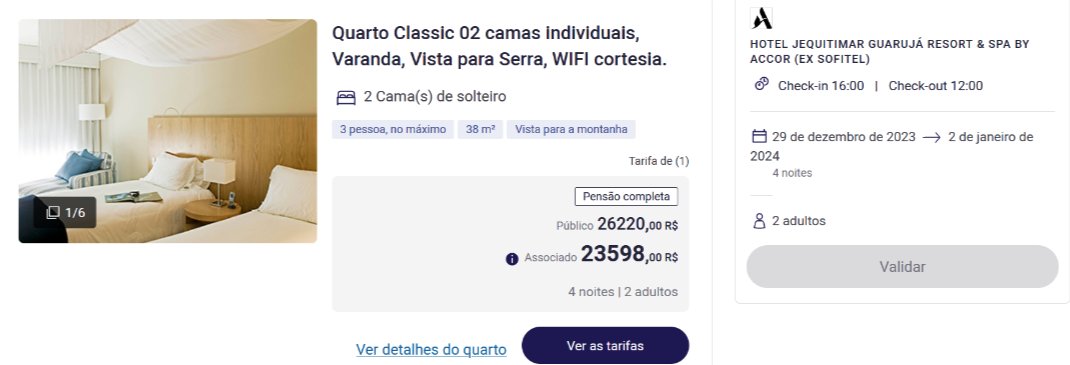Click the Validar button
Screen dimensions: 1070x365
(902, 266)
